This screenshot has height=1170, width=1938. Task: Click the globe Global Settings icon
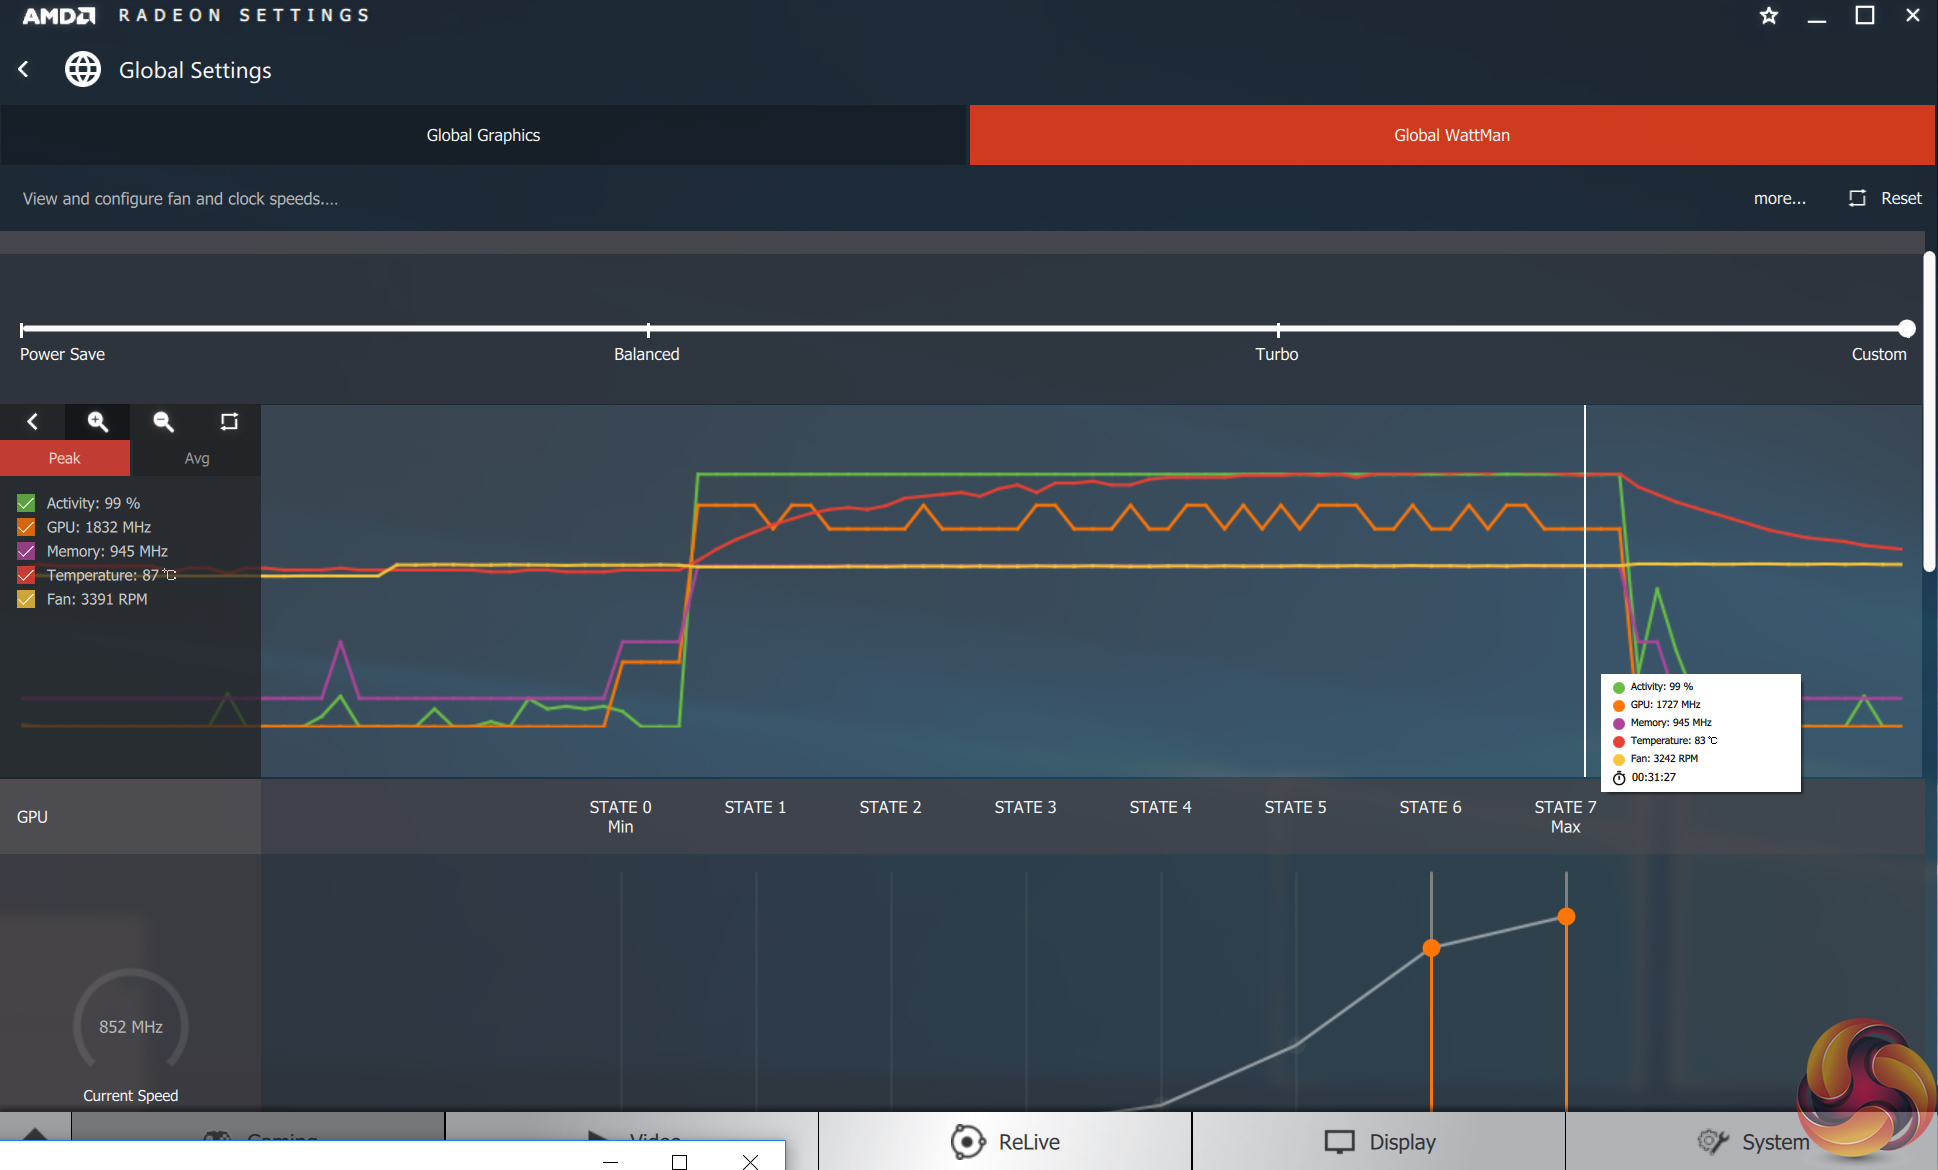coord(83,69)
